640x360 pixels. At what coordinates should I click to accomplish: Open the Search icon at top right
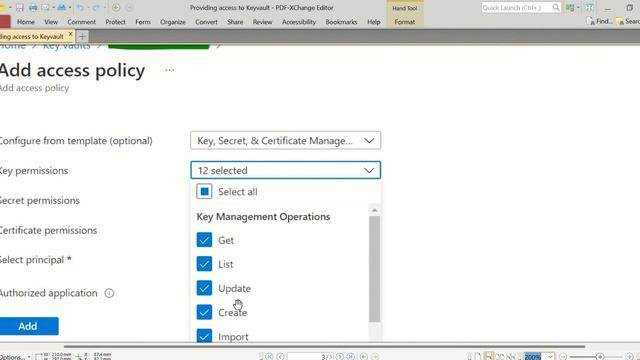pyautogui.click(x=620, y=21)
